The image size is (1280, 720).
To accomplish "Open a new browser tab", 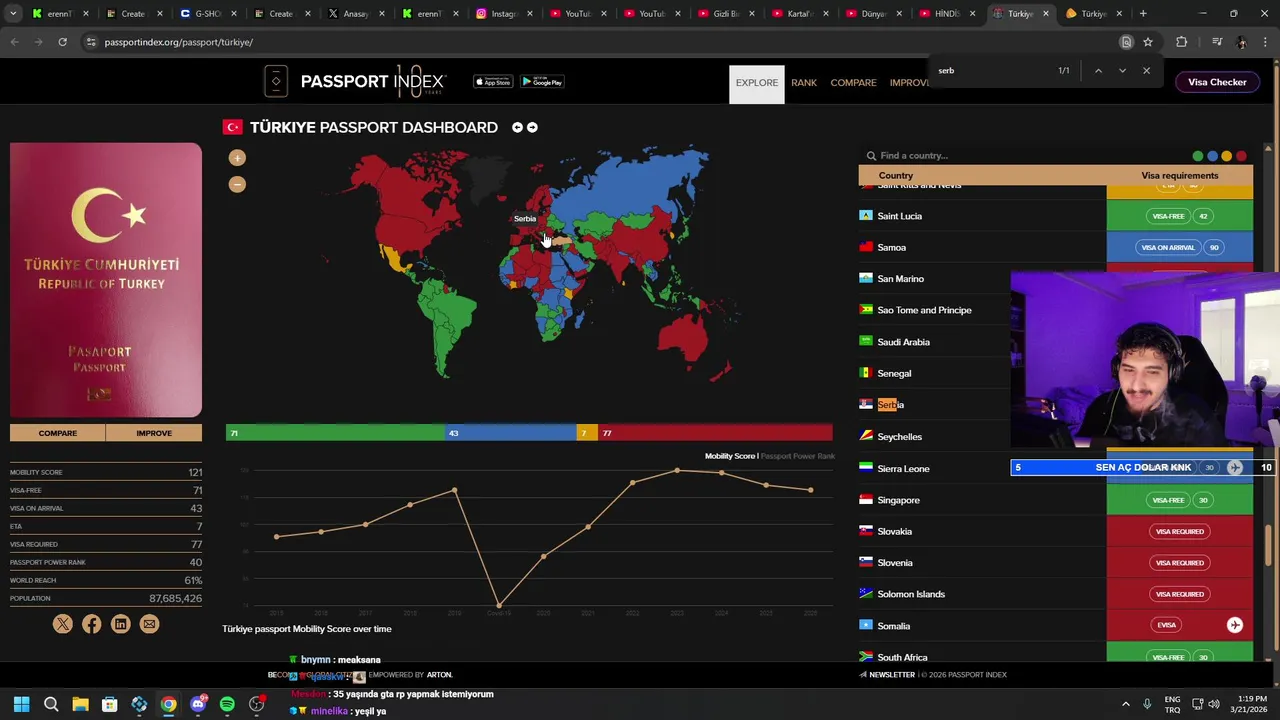I will pyautogui.click(x=1143, y=14).
